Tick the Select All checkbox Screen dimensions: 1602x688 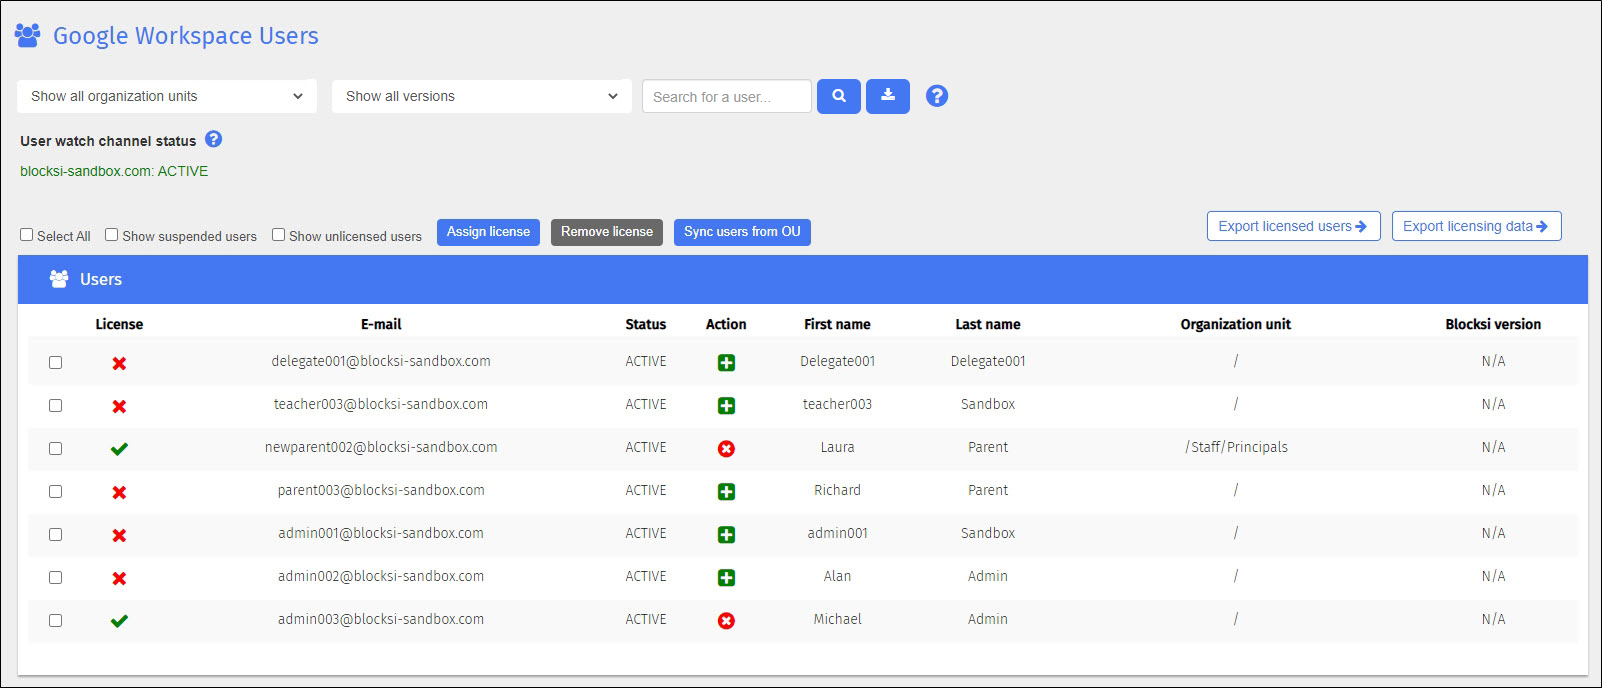pos(27,235)
